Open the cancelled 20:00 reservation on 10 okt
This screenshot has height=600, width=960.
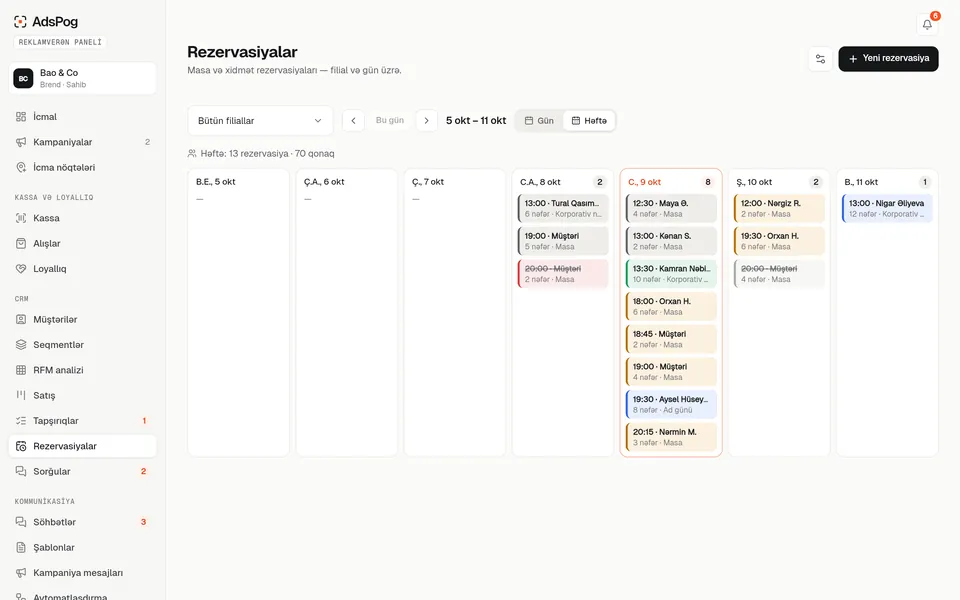click(x=779, y=274)
